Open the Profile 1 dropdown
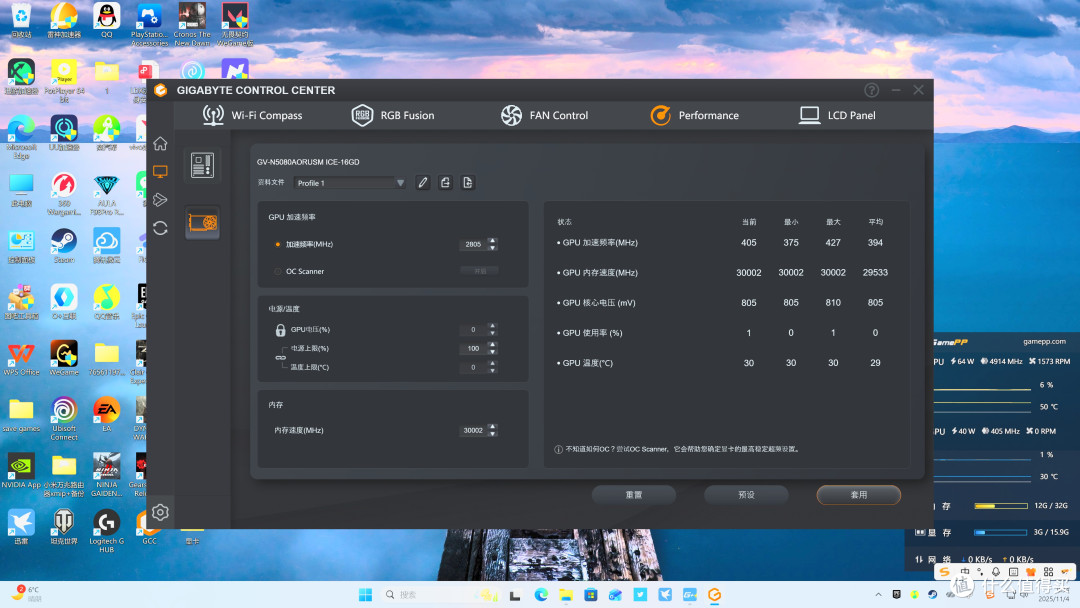1080x608 pixels. point(349,182)
